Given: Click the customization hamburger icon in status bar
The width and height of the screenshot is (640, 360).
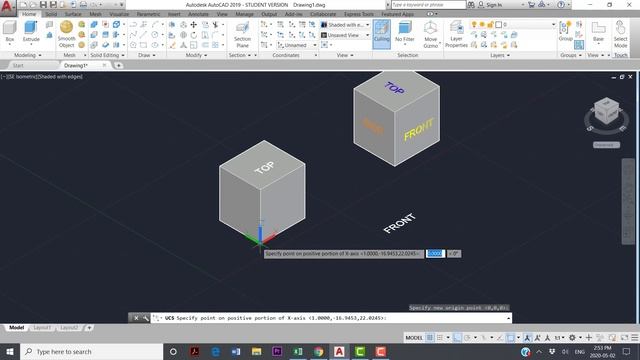Looking at the screenshot, I should pyautogui.click(x=634, y=338).
